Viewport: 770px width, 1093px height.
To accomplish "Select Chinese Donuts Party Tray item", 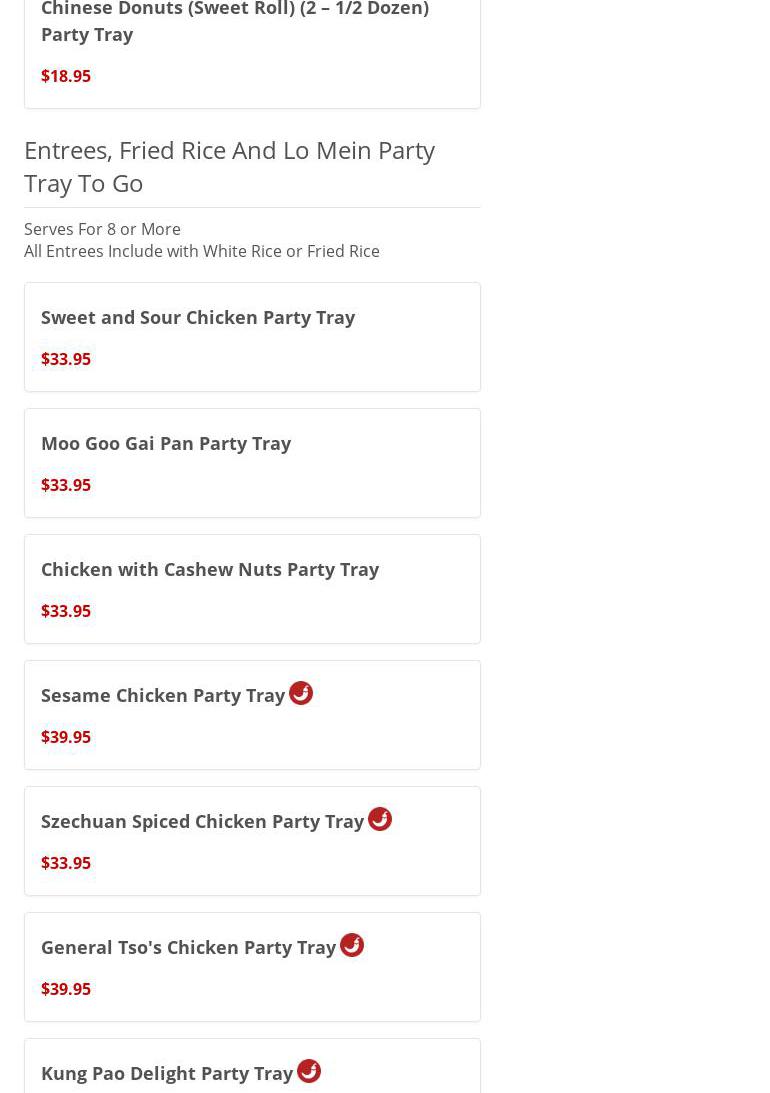I will (x=234, y=22).
